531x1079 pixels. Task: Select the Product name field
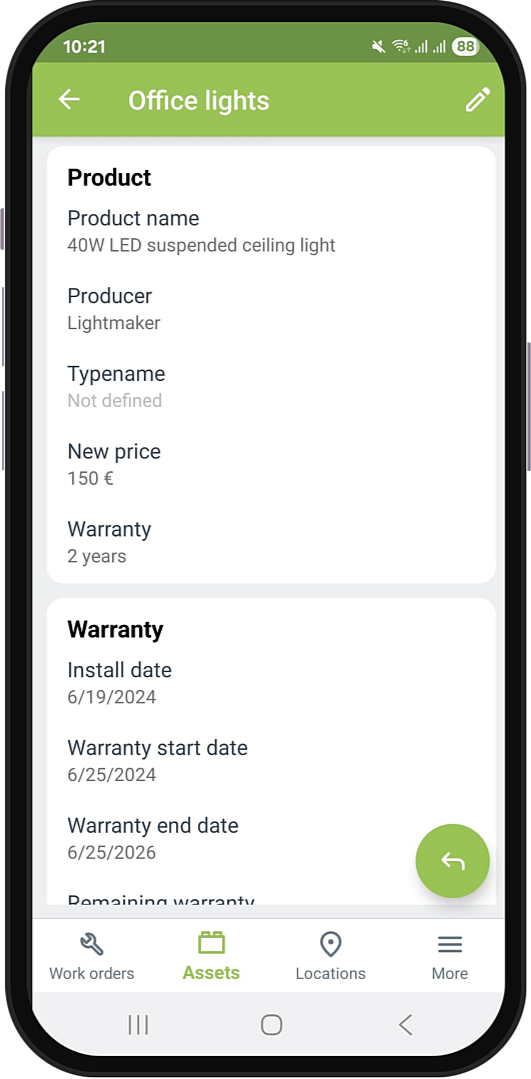(271, 231)
